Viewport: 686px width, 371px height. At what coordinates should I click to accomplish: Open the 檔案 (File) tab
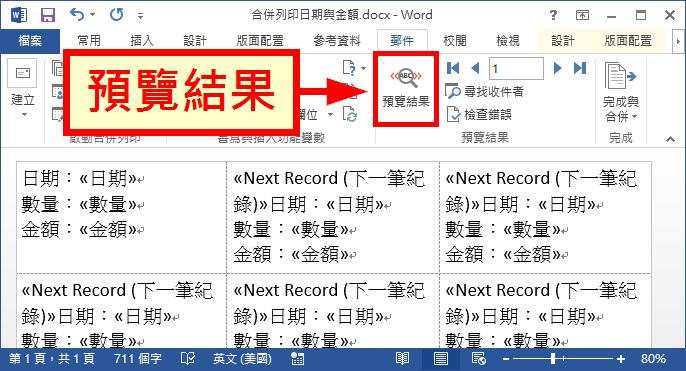coord(30,41)
